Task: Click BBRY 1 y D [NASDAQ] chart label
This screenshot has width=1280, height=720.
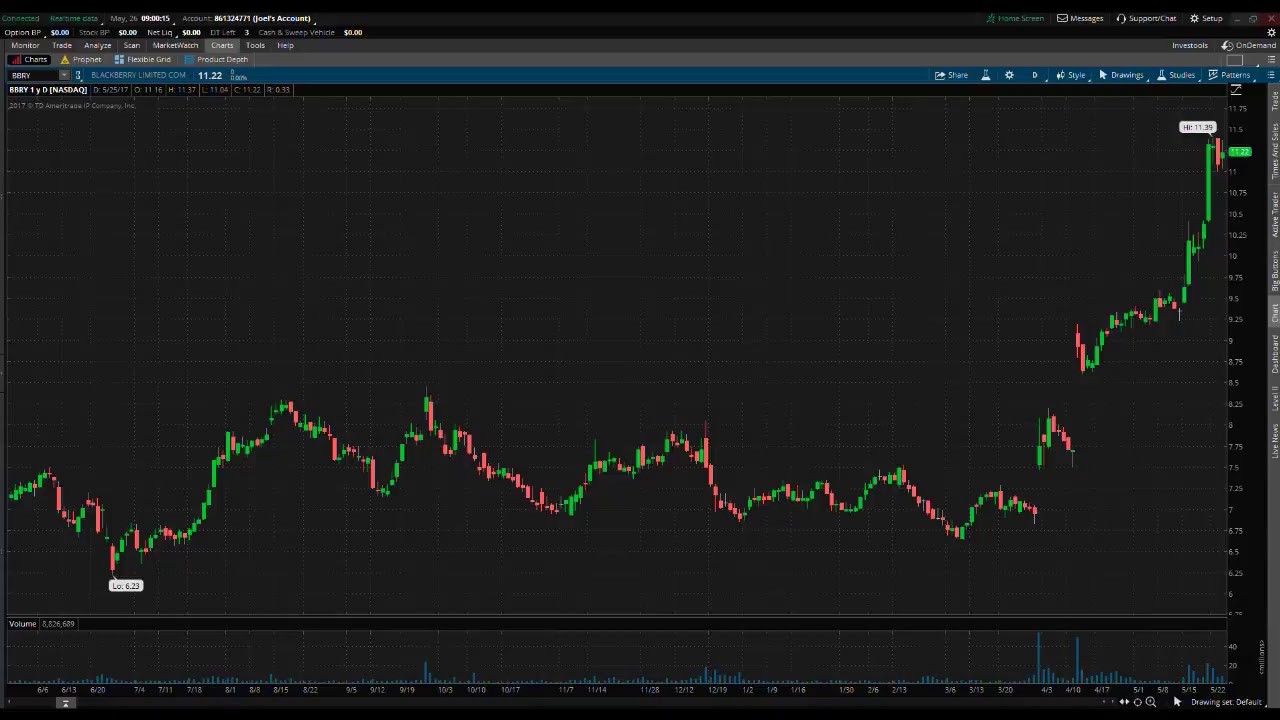Action: click(x=48, y=90)
